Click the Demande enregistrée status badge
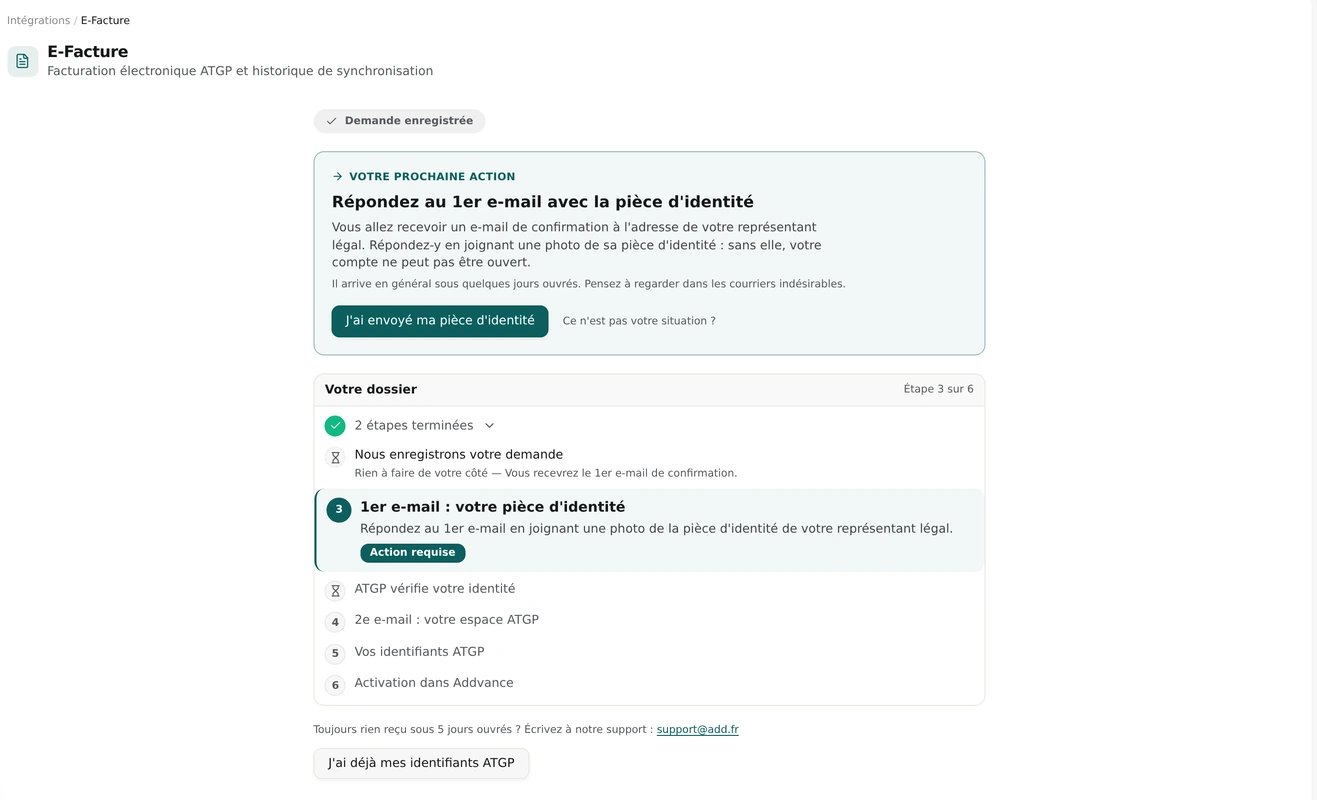Screen dimensions: 1317x800 coord(399,121)
